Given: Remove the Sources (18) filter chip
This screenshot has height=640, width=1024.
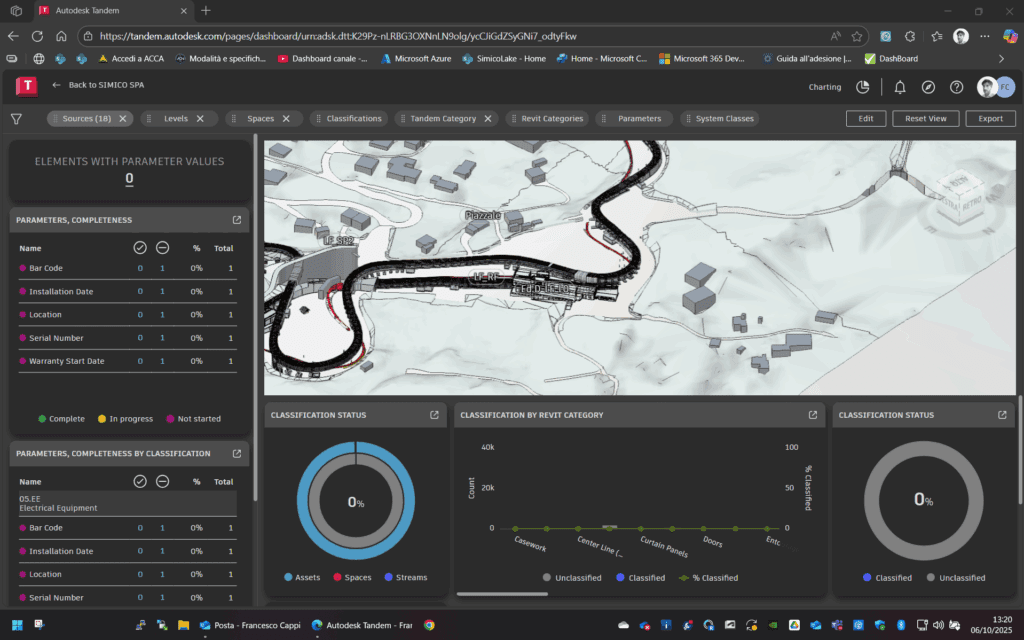Looking at the screenshot, I should (x=123, y=118).
